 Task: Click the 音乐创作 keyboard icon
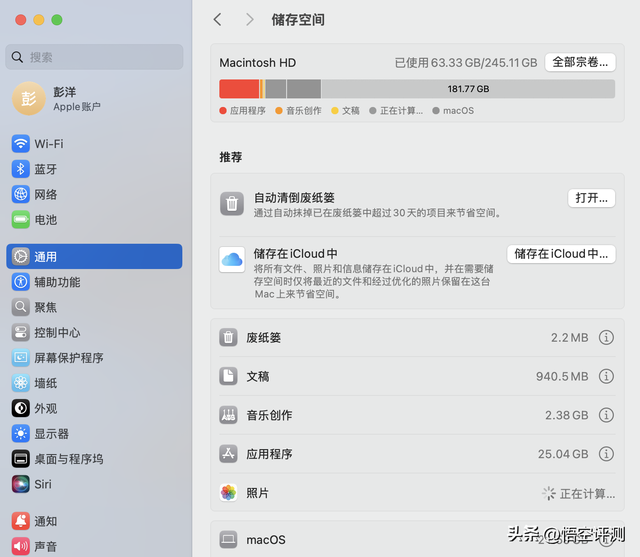click(x=228, y=415)
